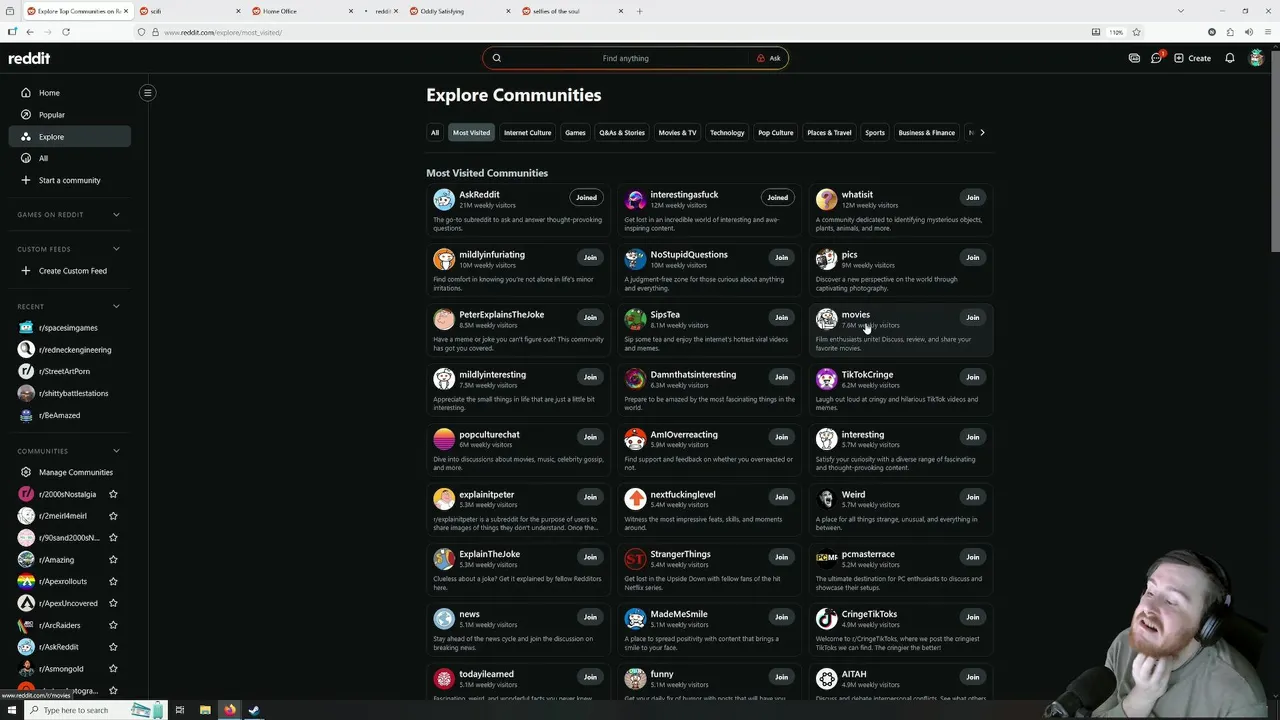Click Create post button

coord(1192,58)
